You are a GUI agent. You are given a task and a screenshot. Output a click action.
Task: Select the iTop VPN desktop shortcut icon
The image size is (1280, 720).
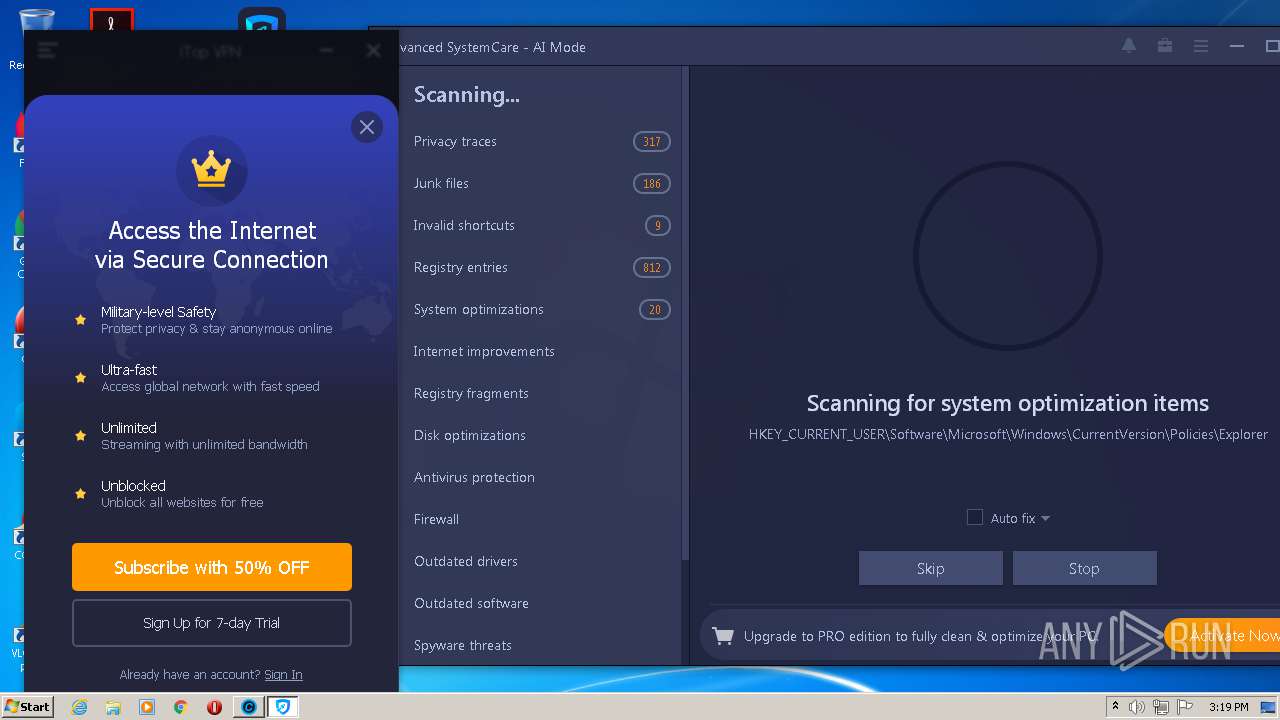[x=262, y=20]
